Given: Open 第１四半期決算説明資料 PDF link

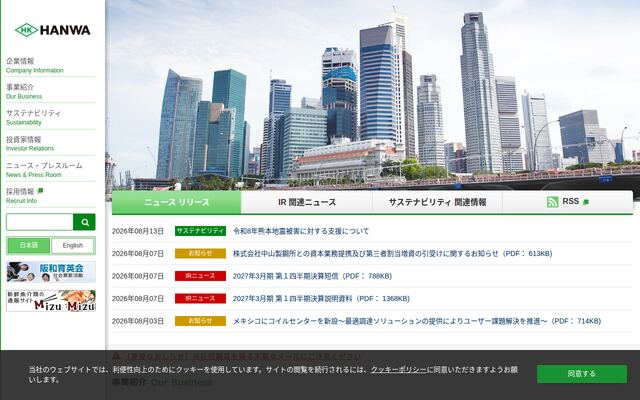Looking at the screenshot, I should (x=321, y=298).
